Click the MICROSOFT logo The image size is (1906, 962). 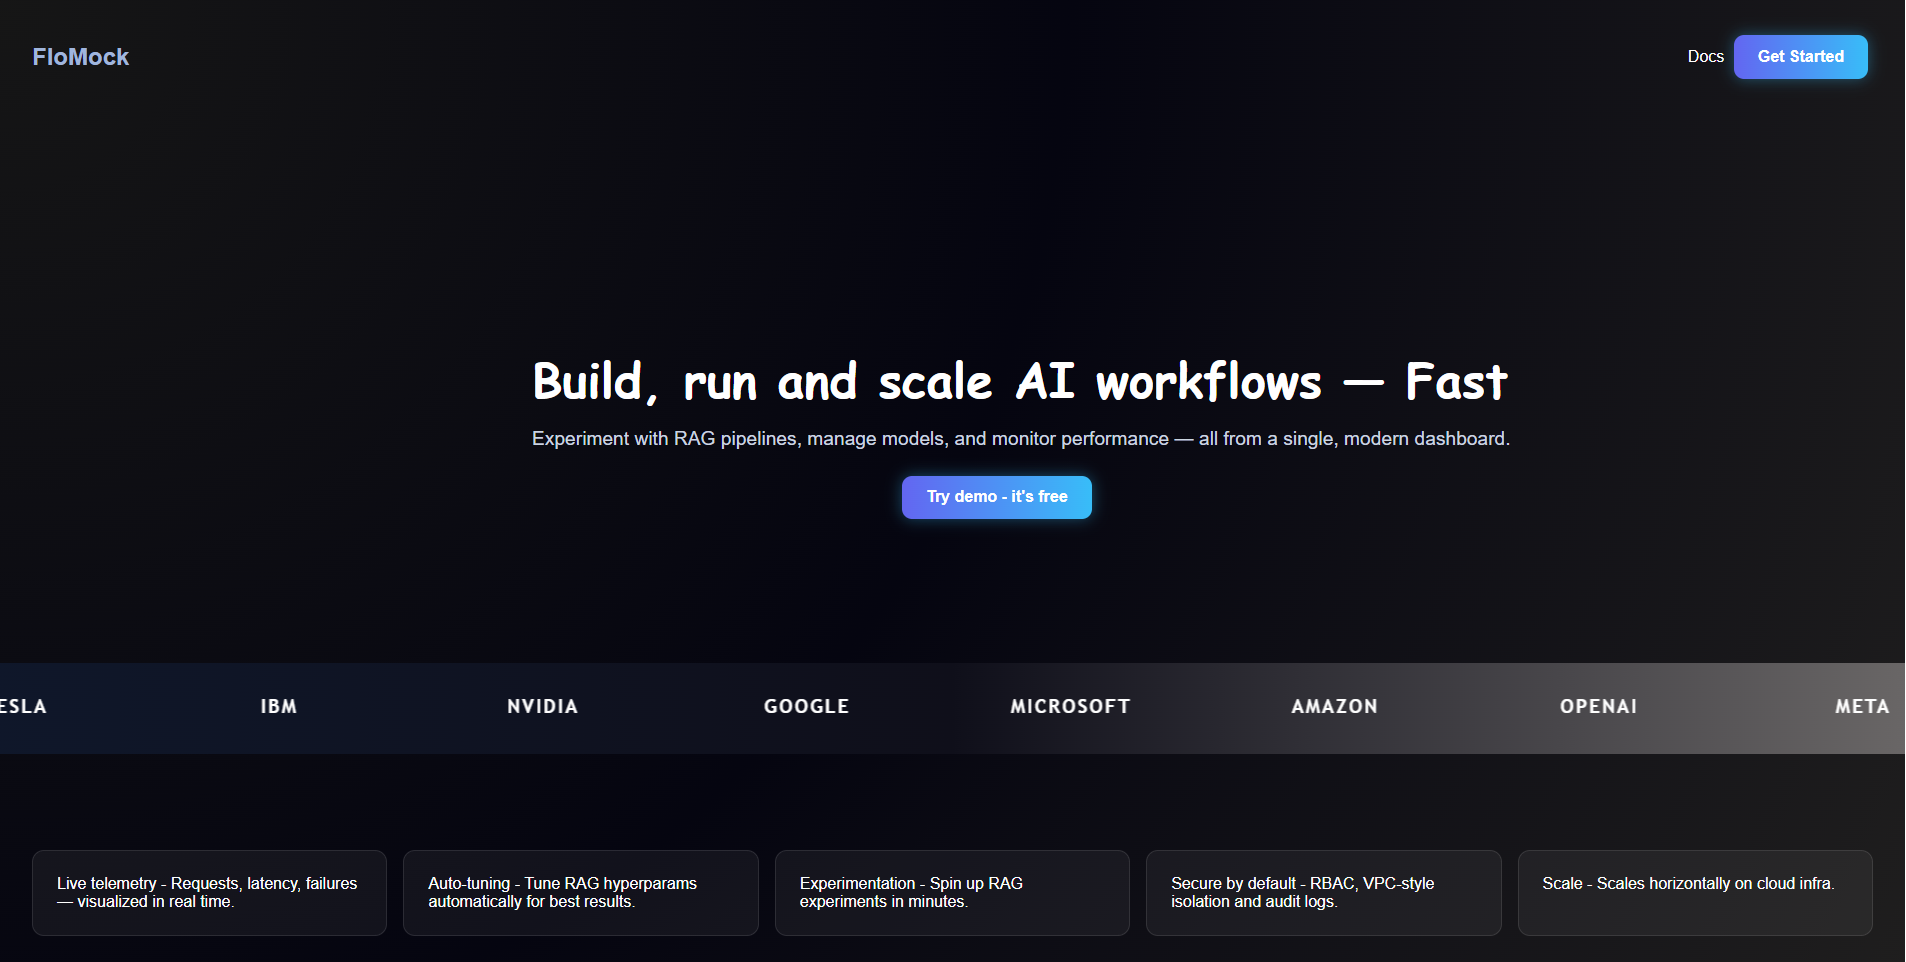(x=1070, y=707)
